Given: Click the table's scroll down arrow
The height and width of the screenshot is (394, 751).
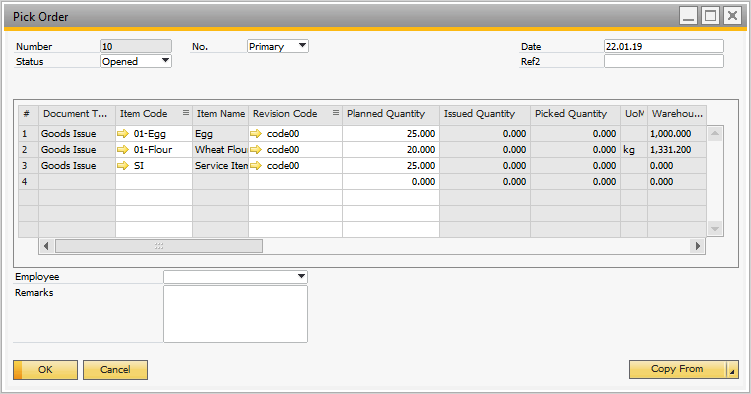Looking at the screenshot, I should coord(715,229).
